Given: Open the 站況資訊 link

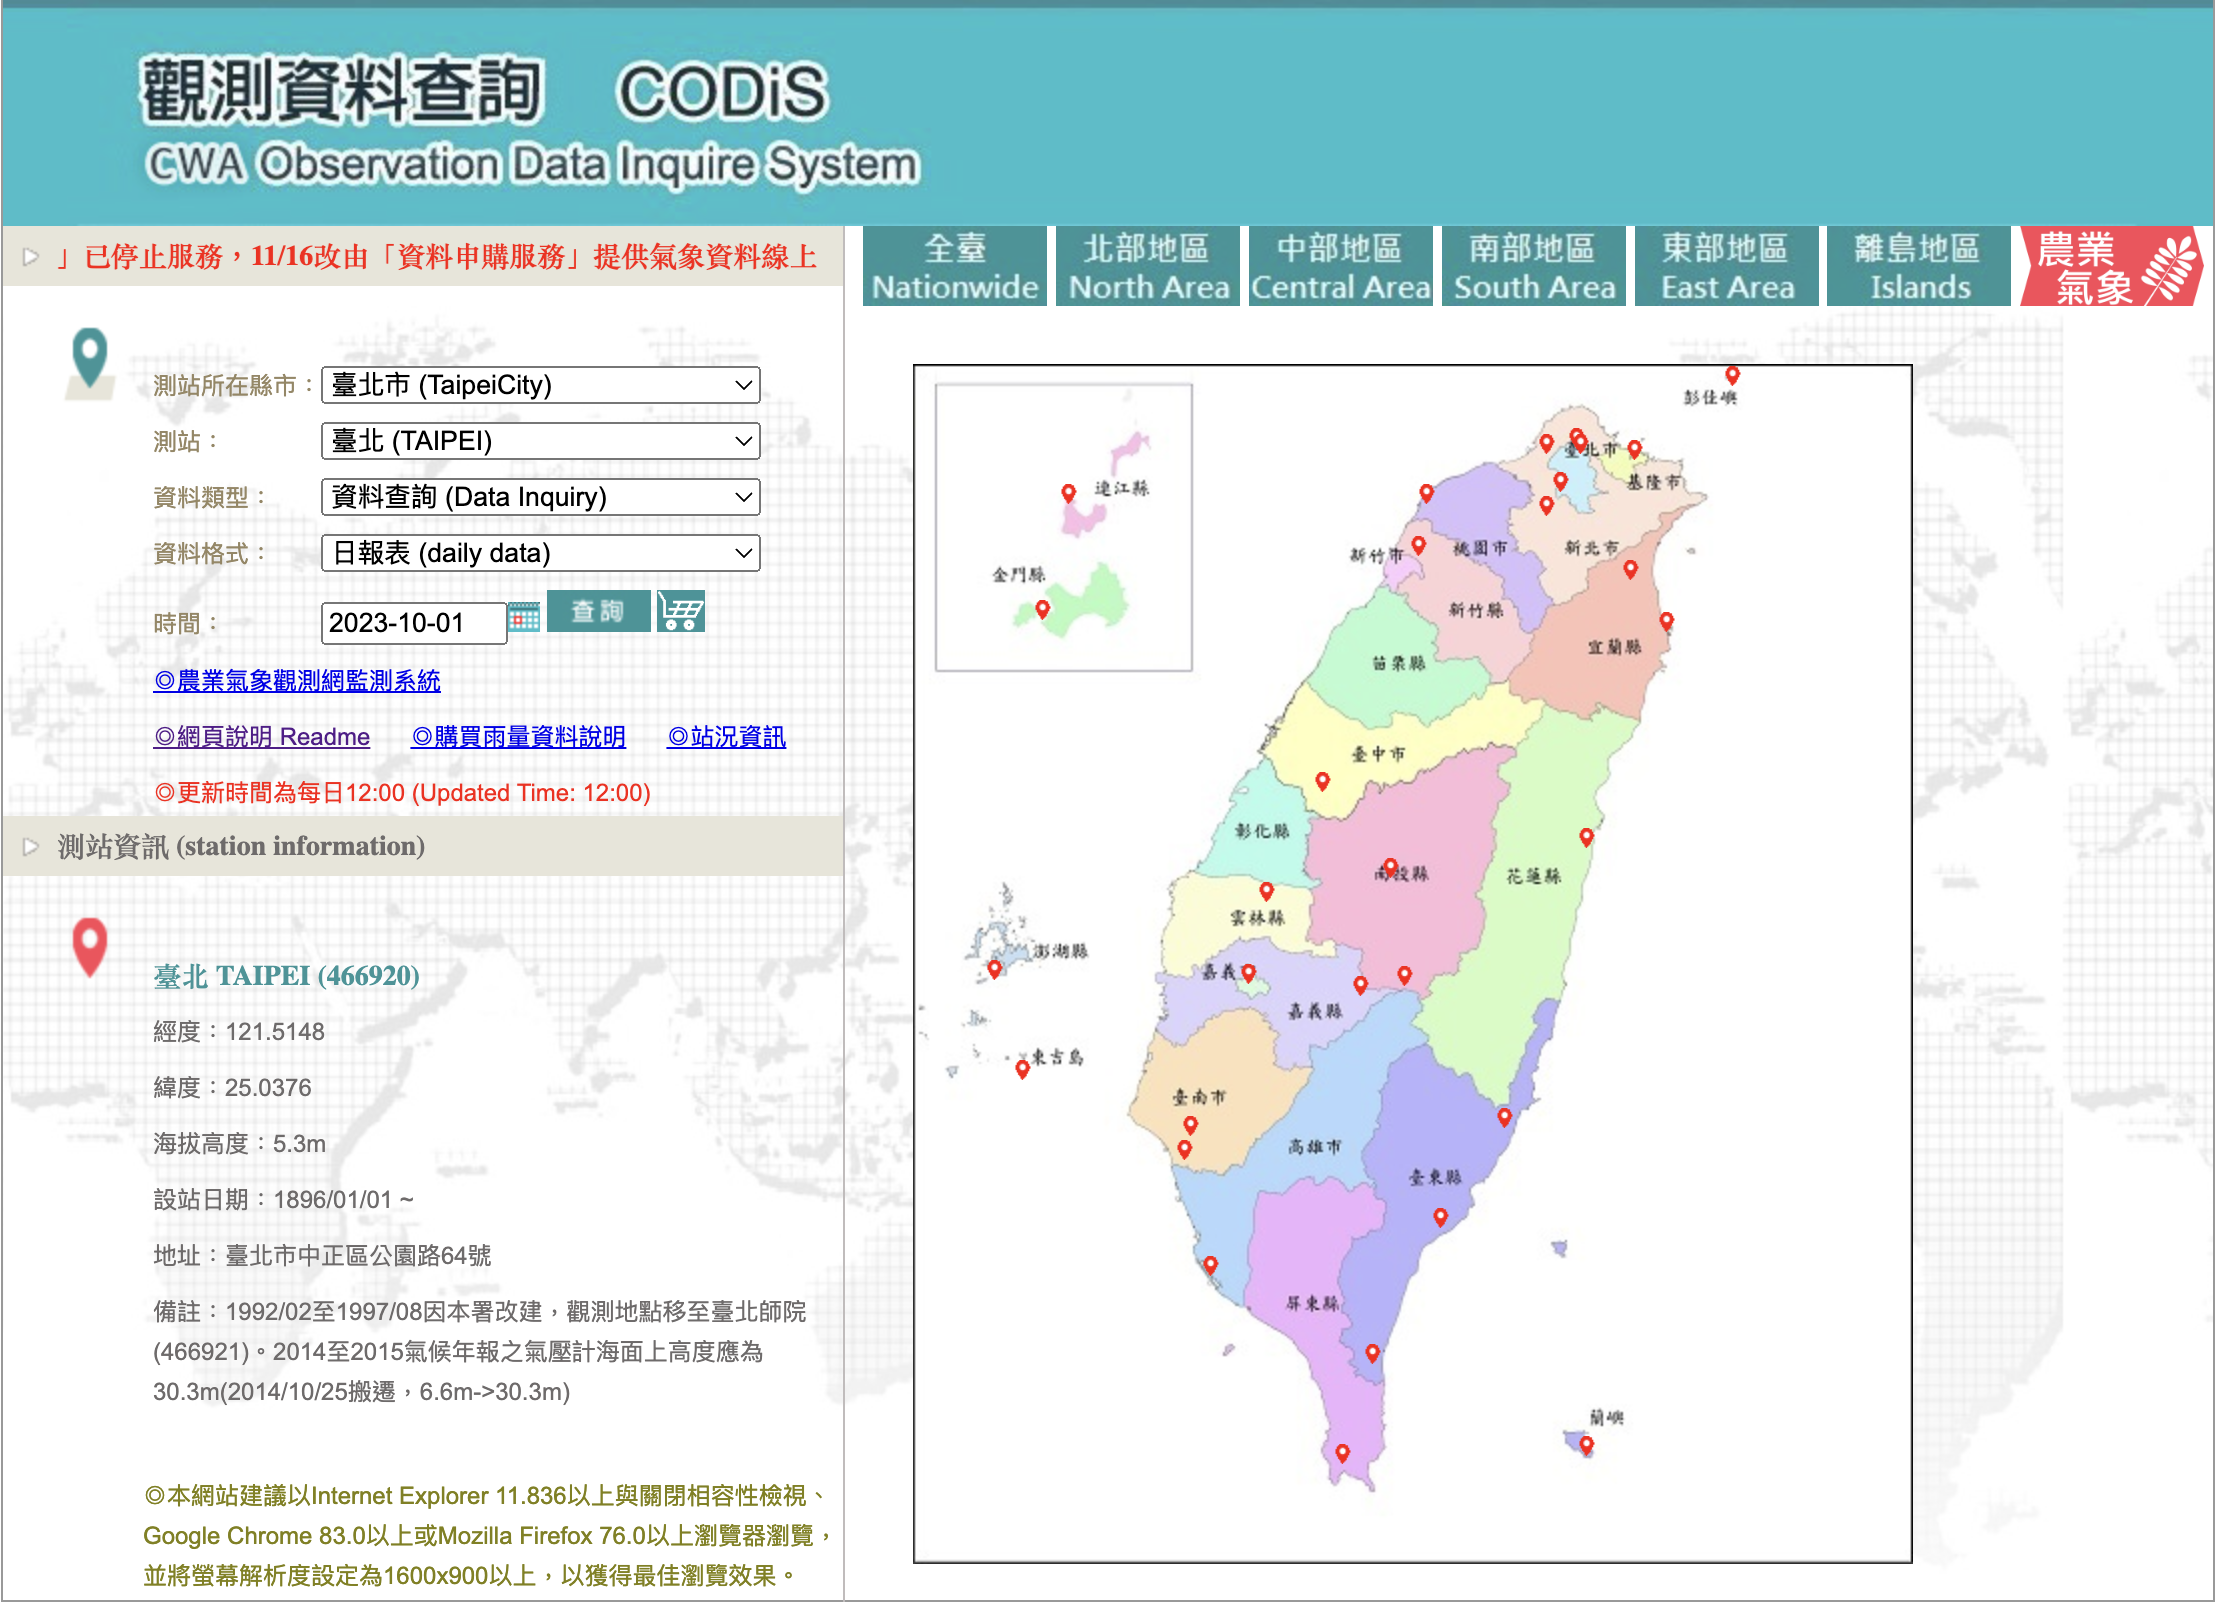Looking at the screenshot, I should point(727,737).
